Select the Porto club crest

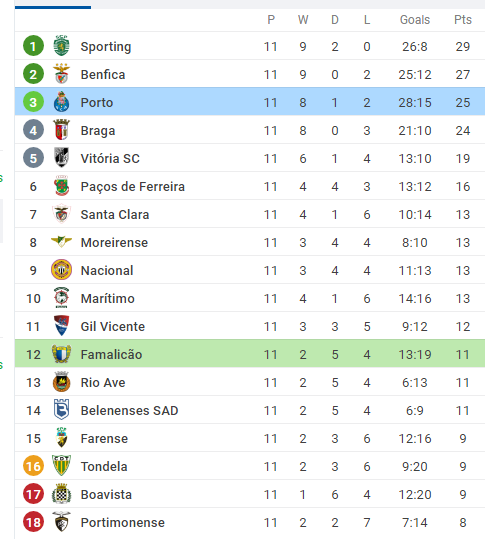[x=62, y=102]
